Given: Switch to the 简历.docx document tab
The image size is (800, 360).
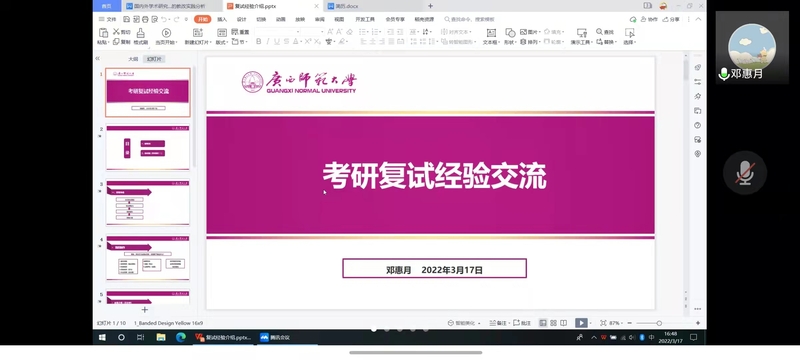Looking at the screenshot, I should pos(343,6).
